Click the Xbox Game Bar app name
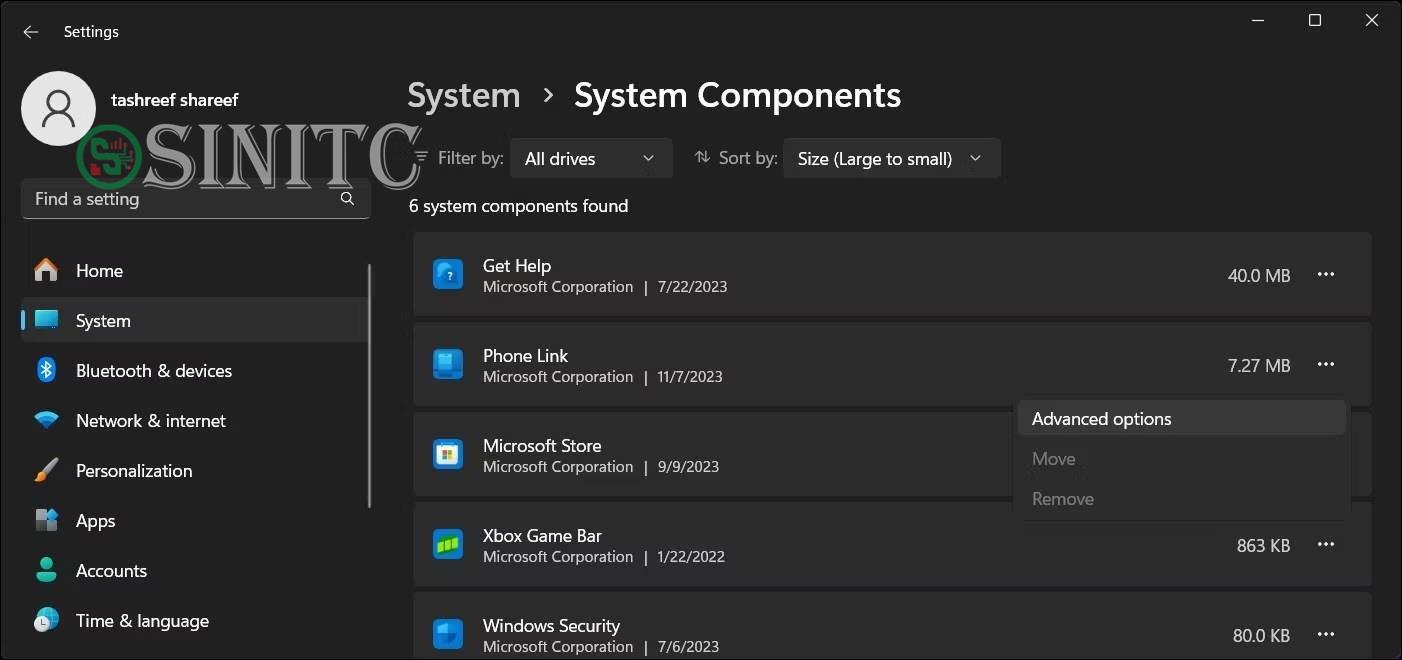The image size is (1402, 660). pyautogui.click(x=542, y=536)
